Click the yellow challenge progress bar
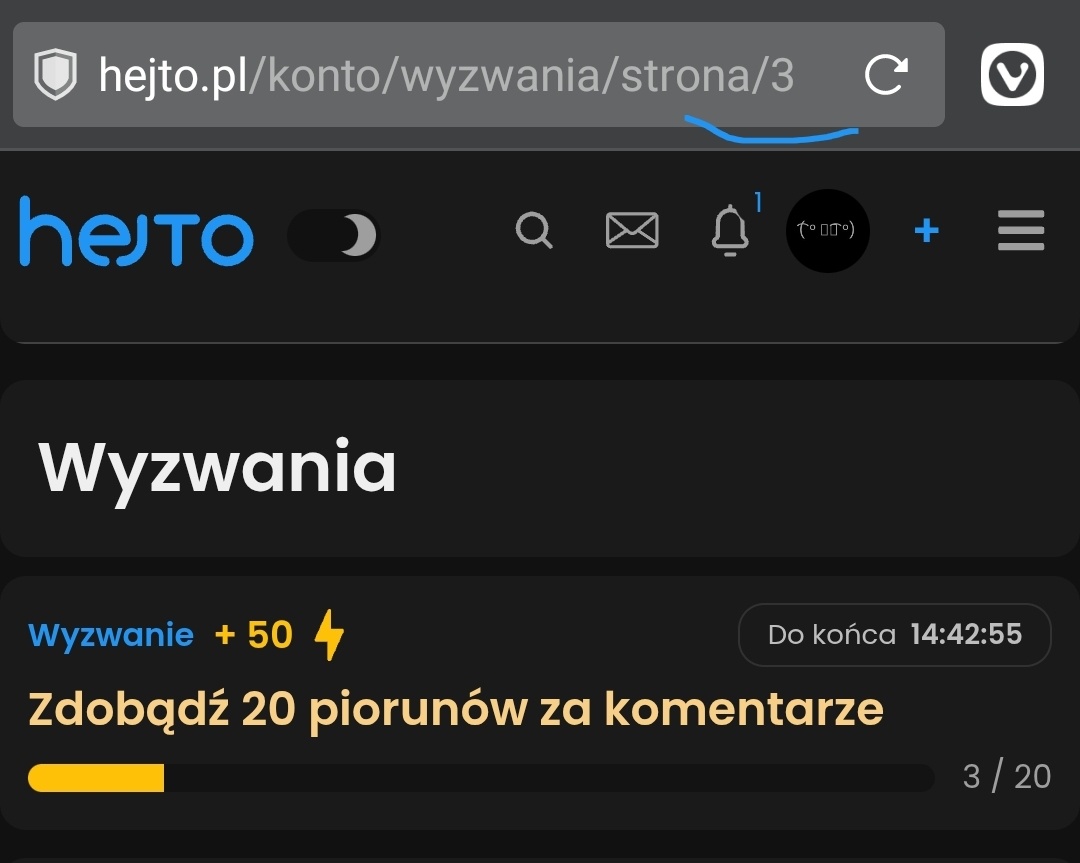Screen dimensions: 1080x863 480,777
